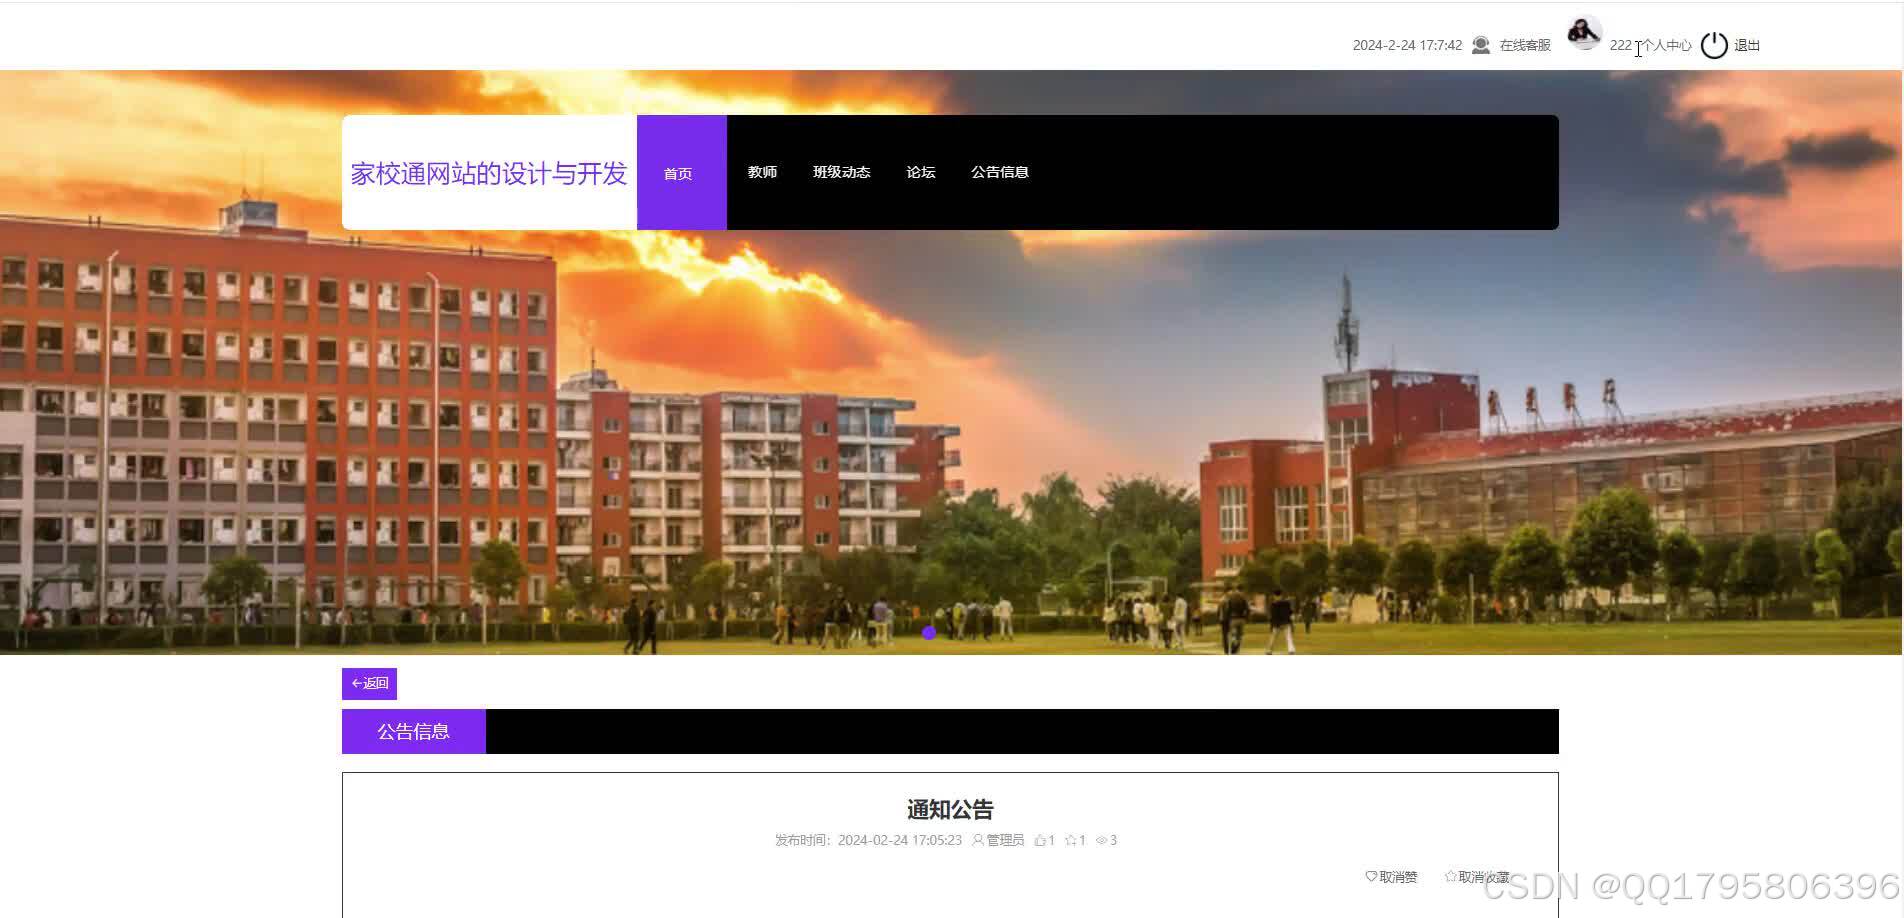This screenshot has width=1904, height=918.
Task: Click the 返回 back button
Action: click(368, 684)
